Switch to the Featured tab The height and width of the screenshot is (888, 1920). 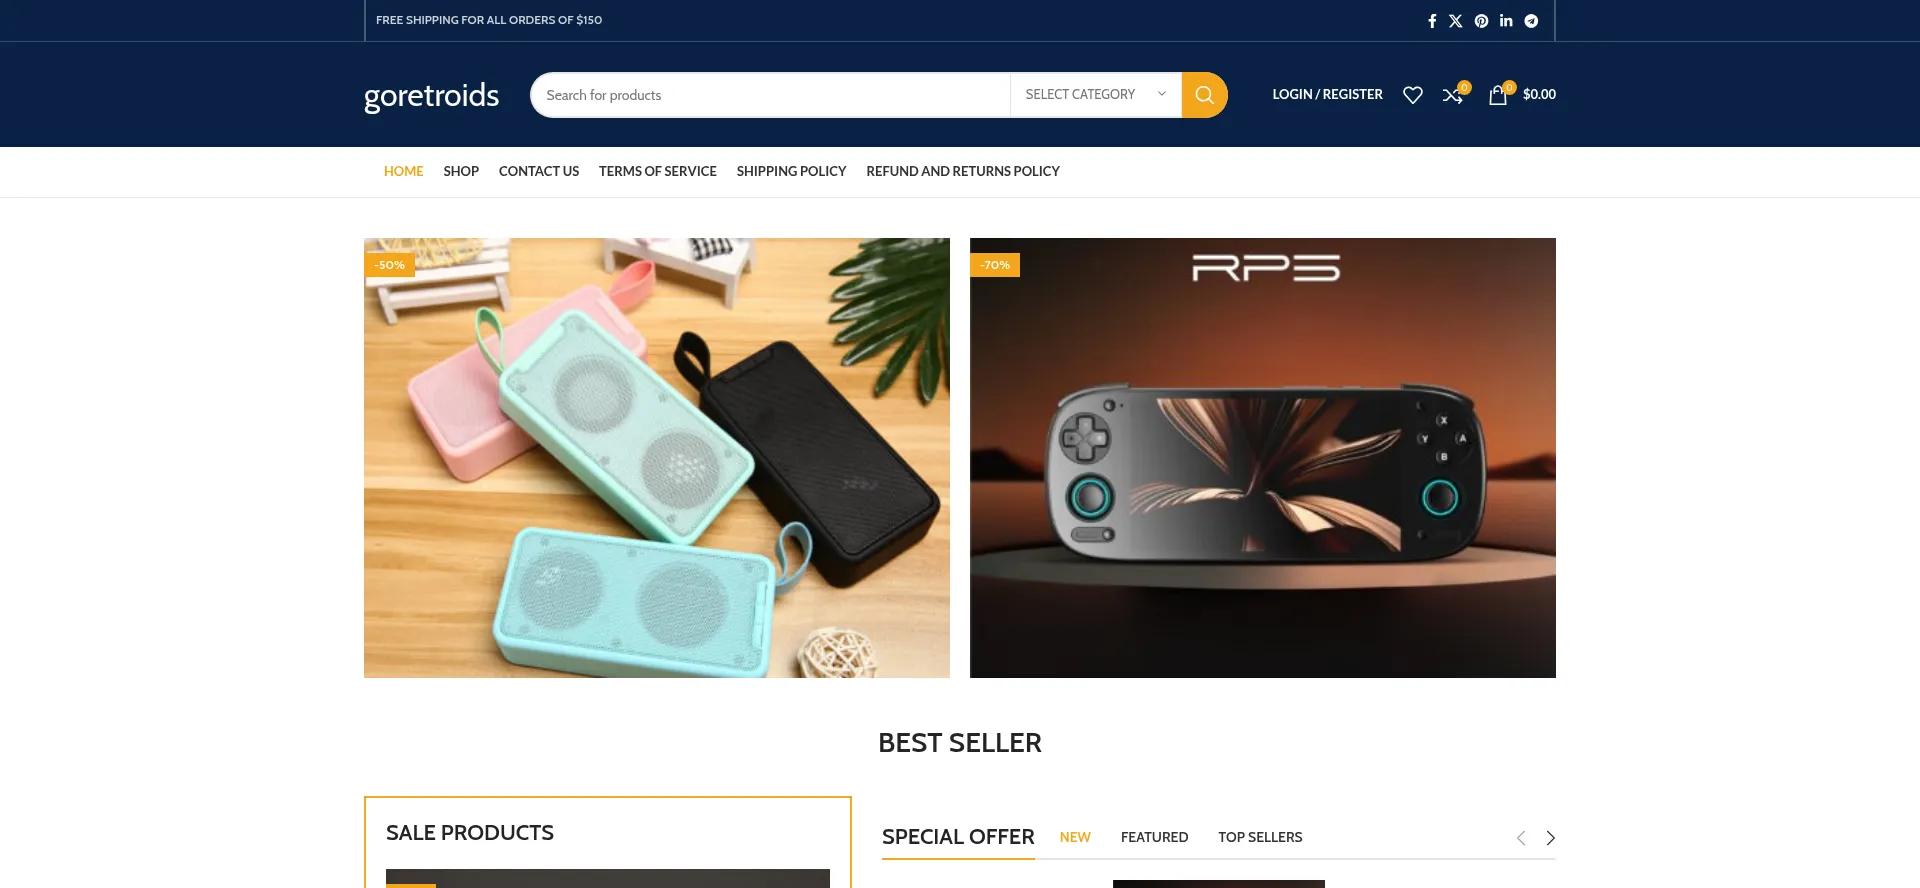pyautogui.click(x=1154, y=837)
